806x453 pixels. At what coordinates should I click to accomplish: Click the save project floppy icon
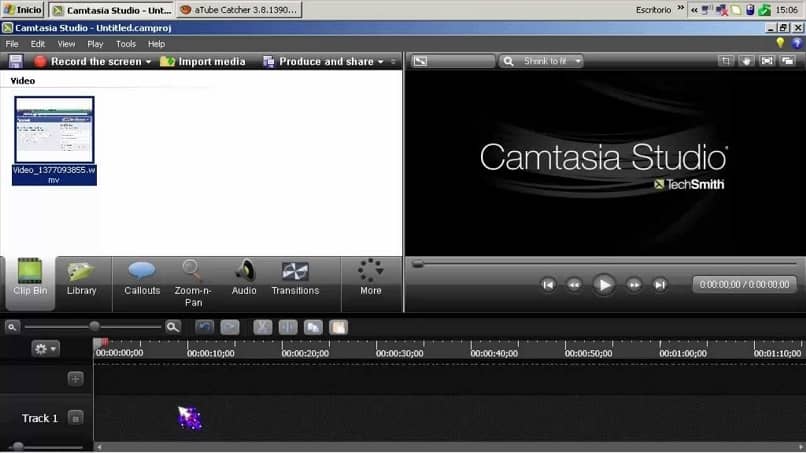pos(15,61)
